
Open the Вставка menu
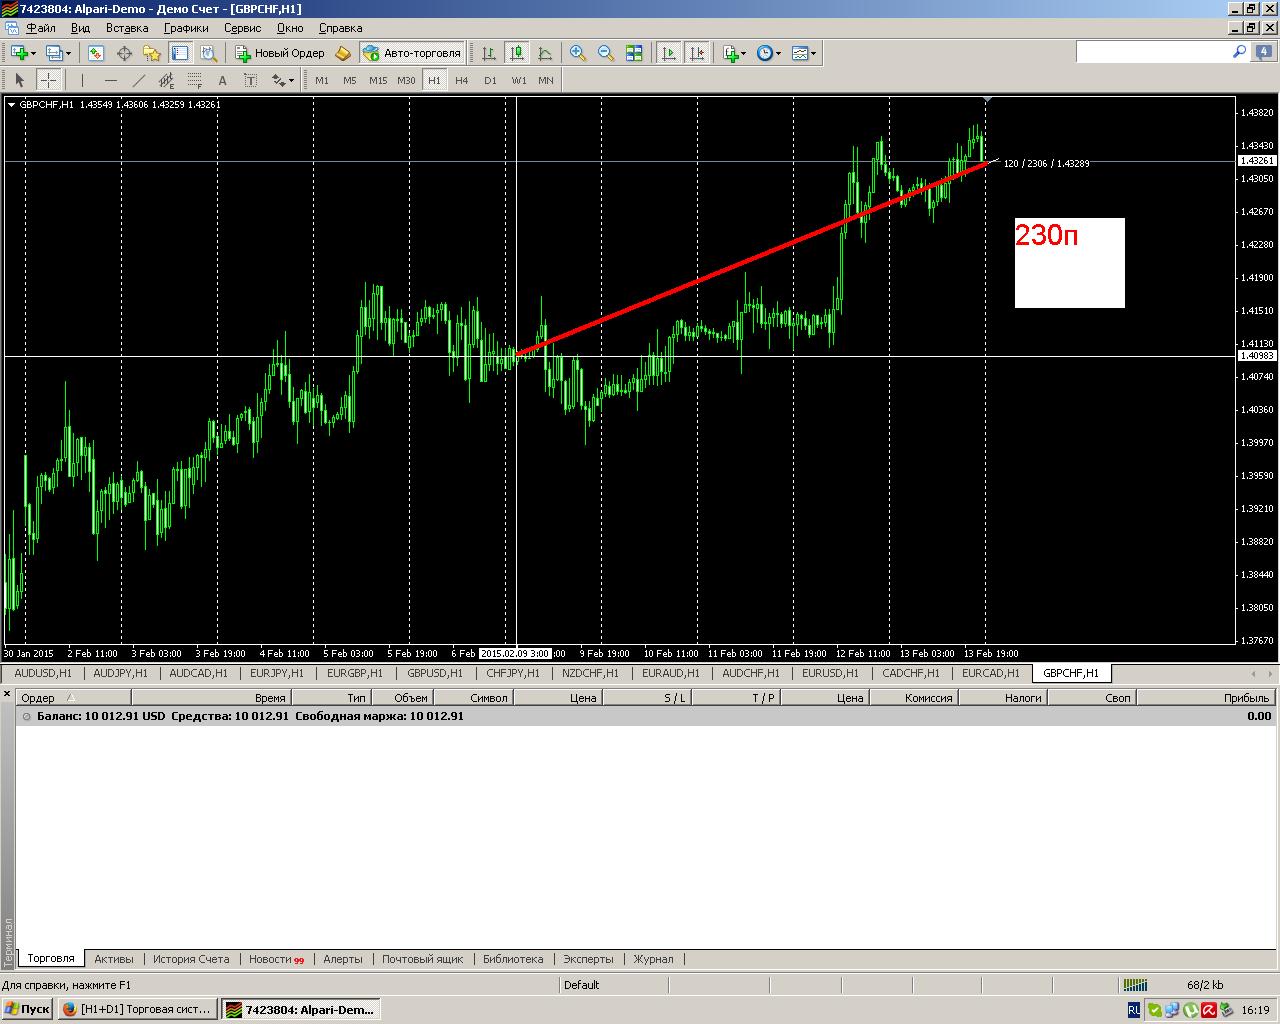pos(127,28)
